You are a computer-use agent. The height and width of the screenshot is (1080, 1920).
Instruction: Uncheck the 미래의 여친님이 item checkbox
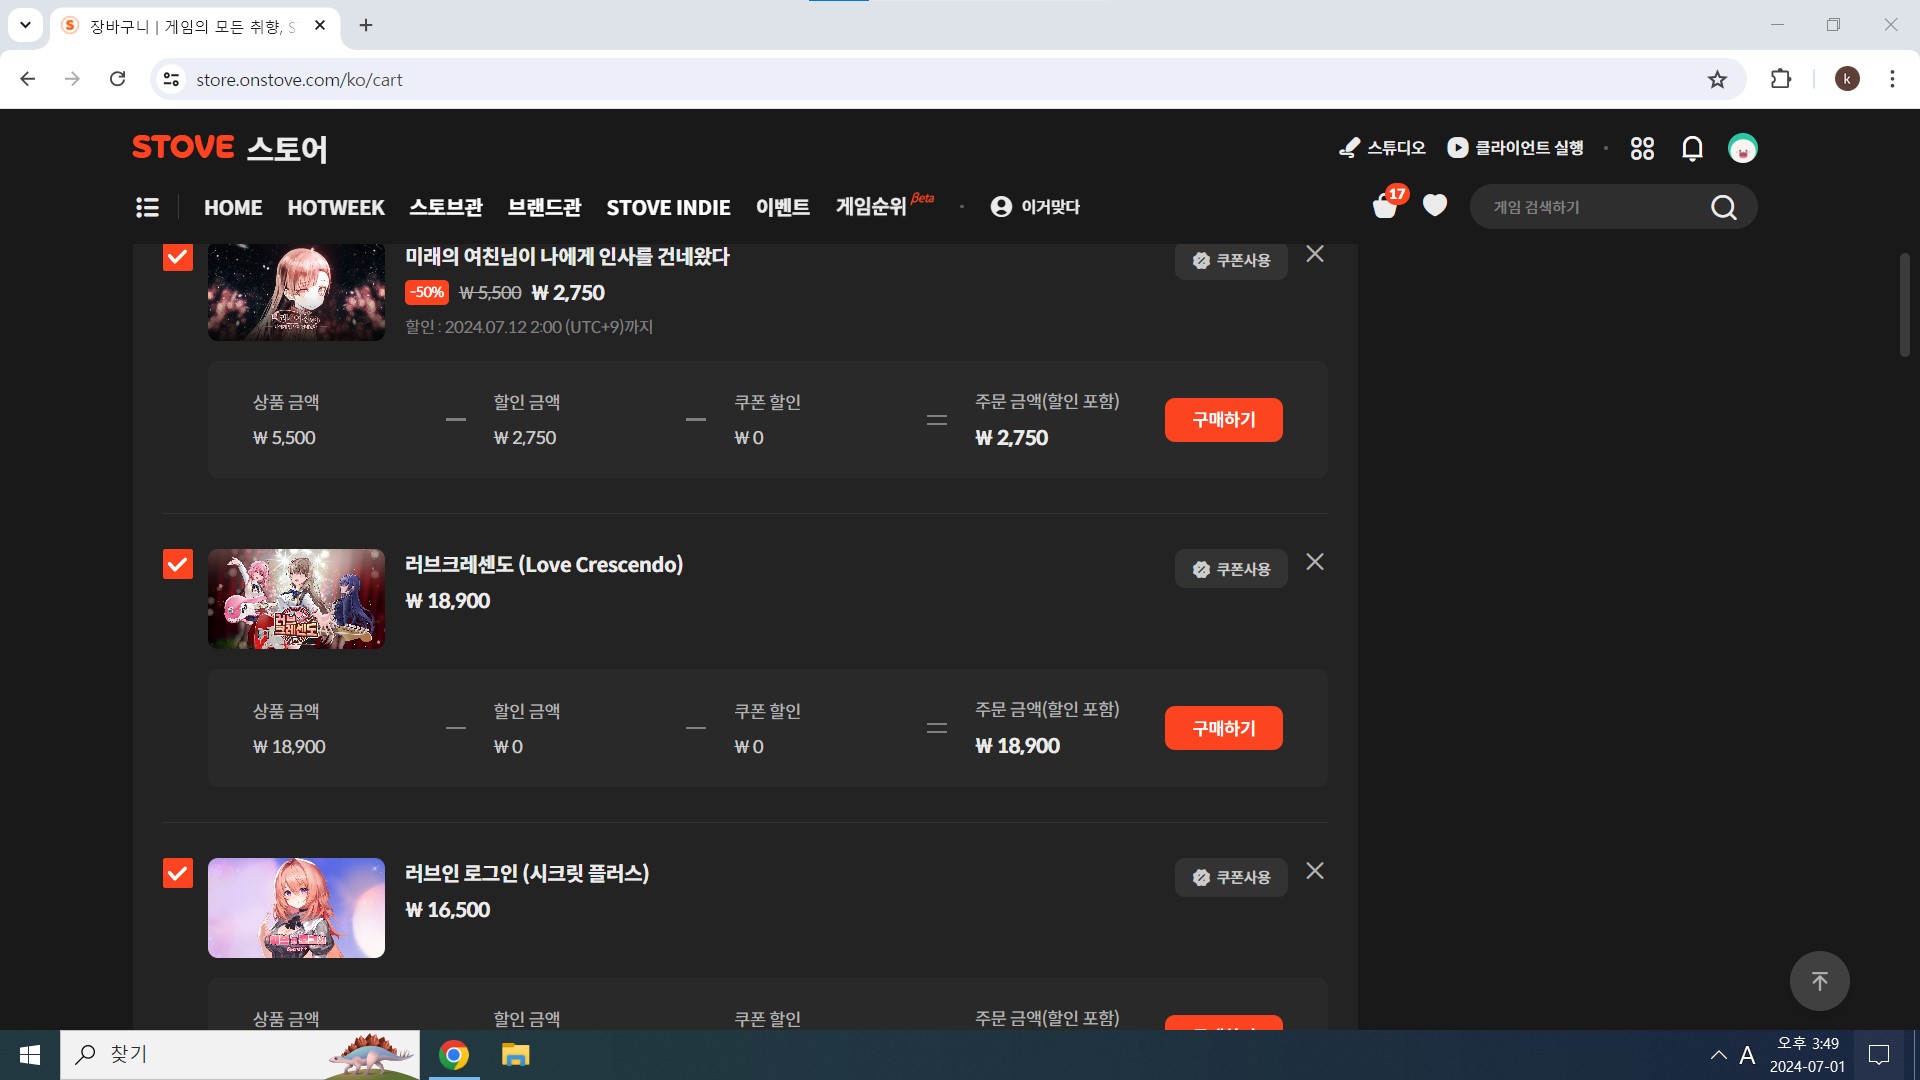178,257
